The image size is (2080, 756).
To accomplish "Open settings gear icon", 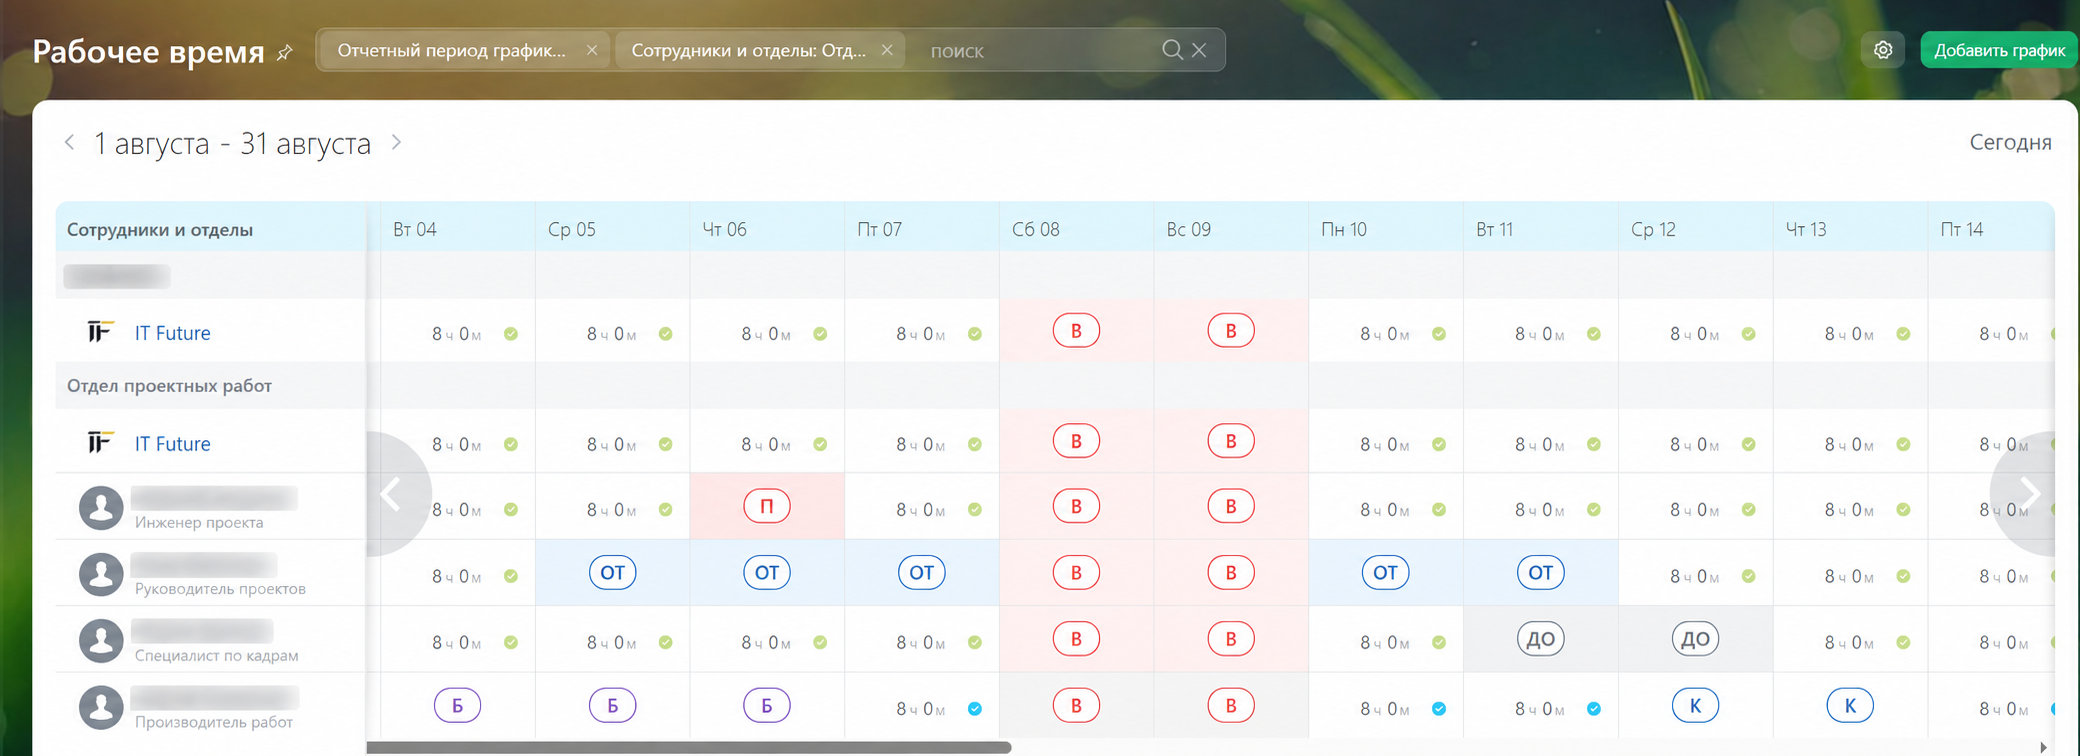I will click(1883, 50).
